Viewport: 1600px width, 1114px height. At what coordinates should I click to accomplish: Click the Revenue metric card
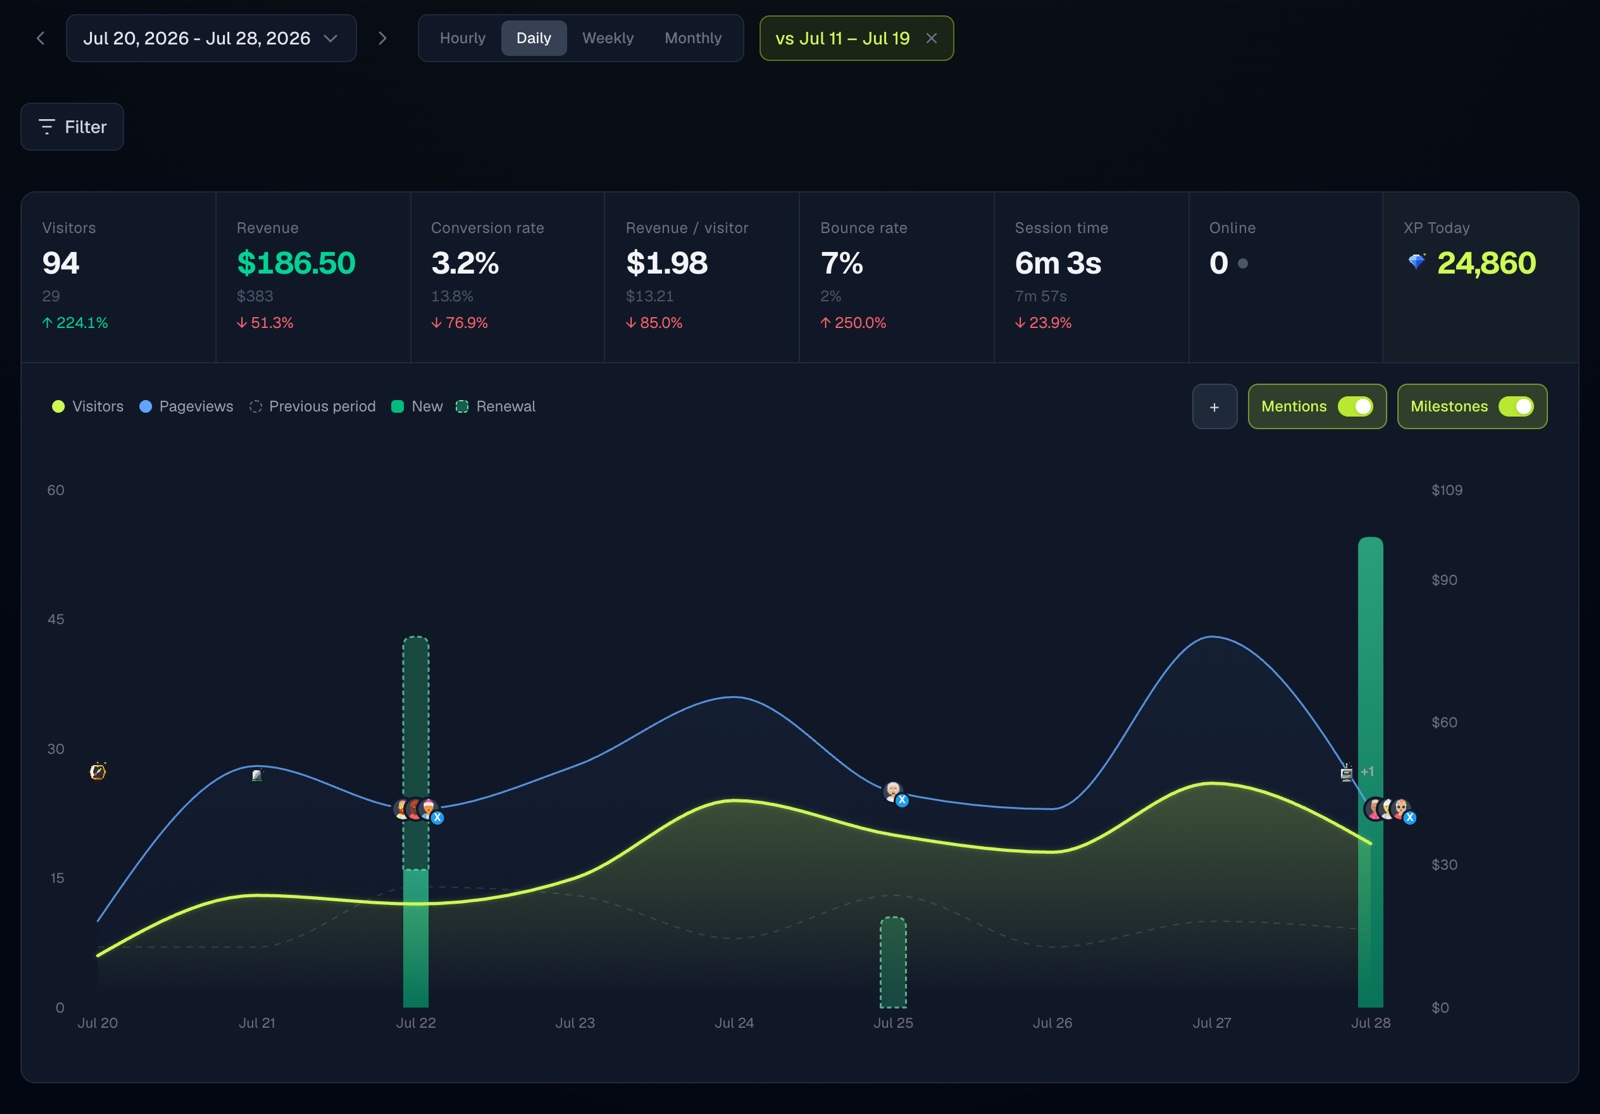point(313,277)
